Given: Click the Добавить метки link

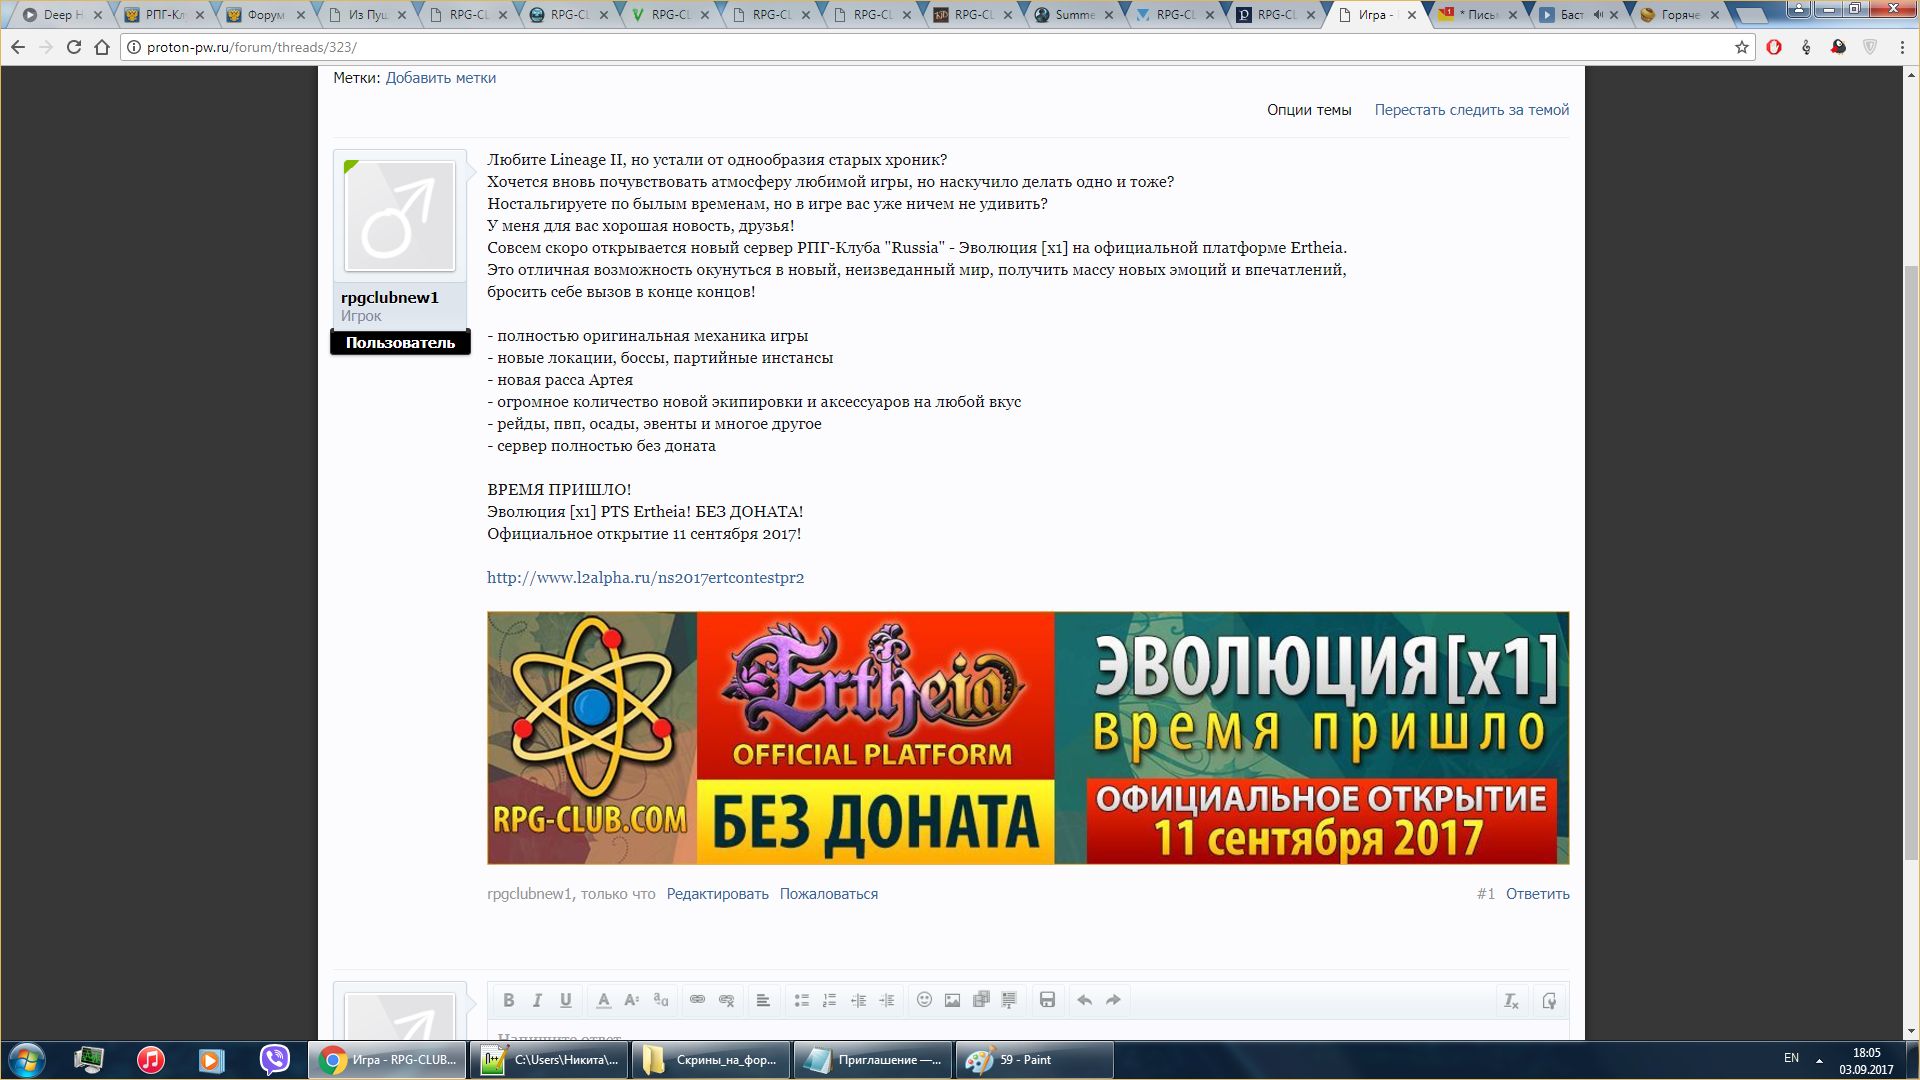Looking at the screenshot, I should tap(440, 78).
